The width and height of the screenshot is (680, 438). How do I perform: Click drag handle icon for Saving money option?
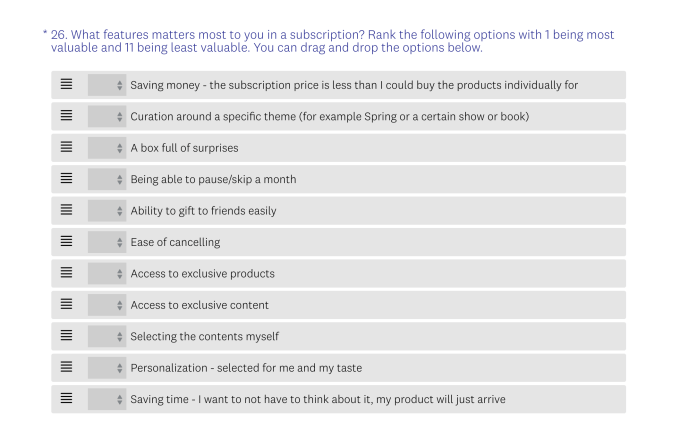click(66, 85)
